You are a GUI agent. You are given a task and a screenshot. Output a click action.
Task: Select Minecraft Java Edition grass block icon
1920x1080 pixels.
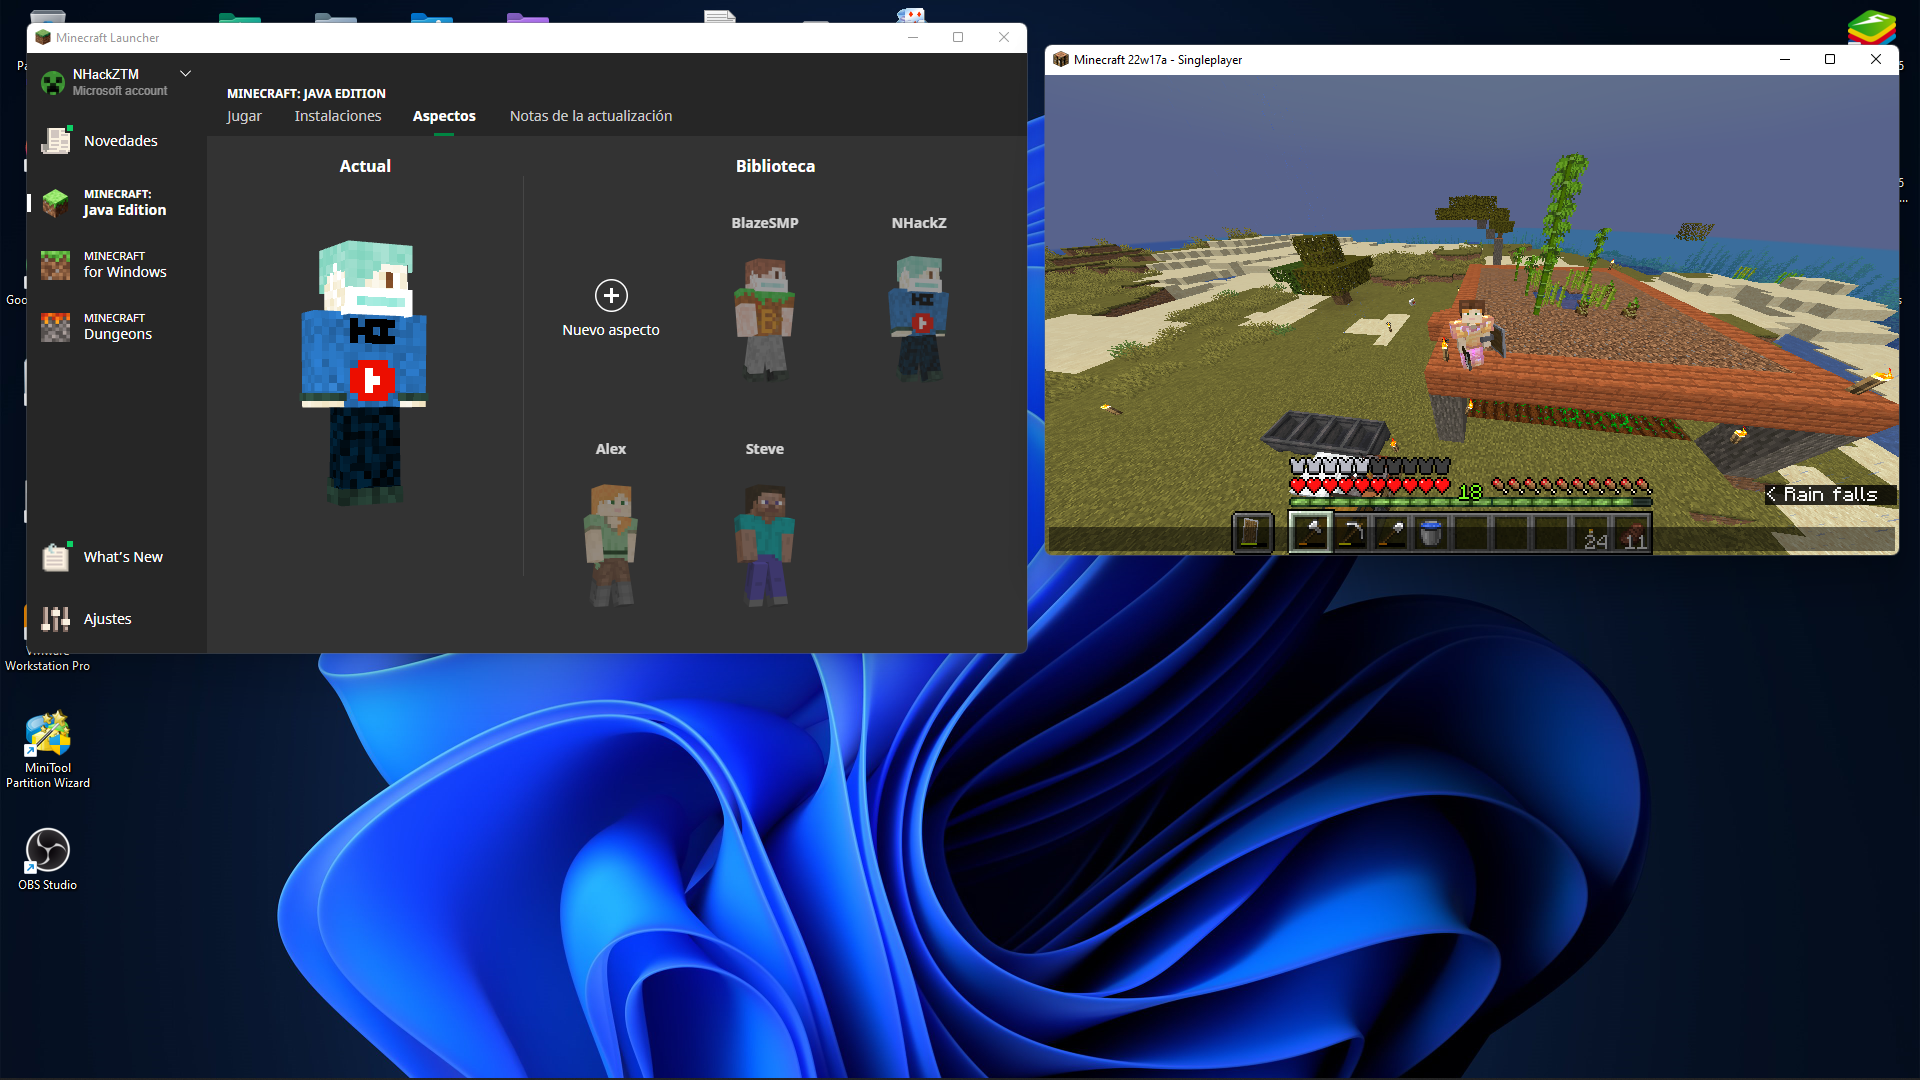pos(56,203)
